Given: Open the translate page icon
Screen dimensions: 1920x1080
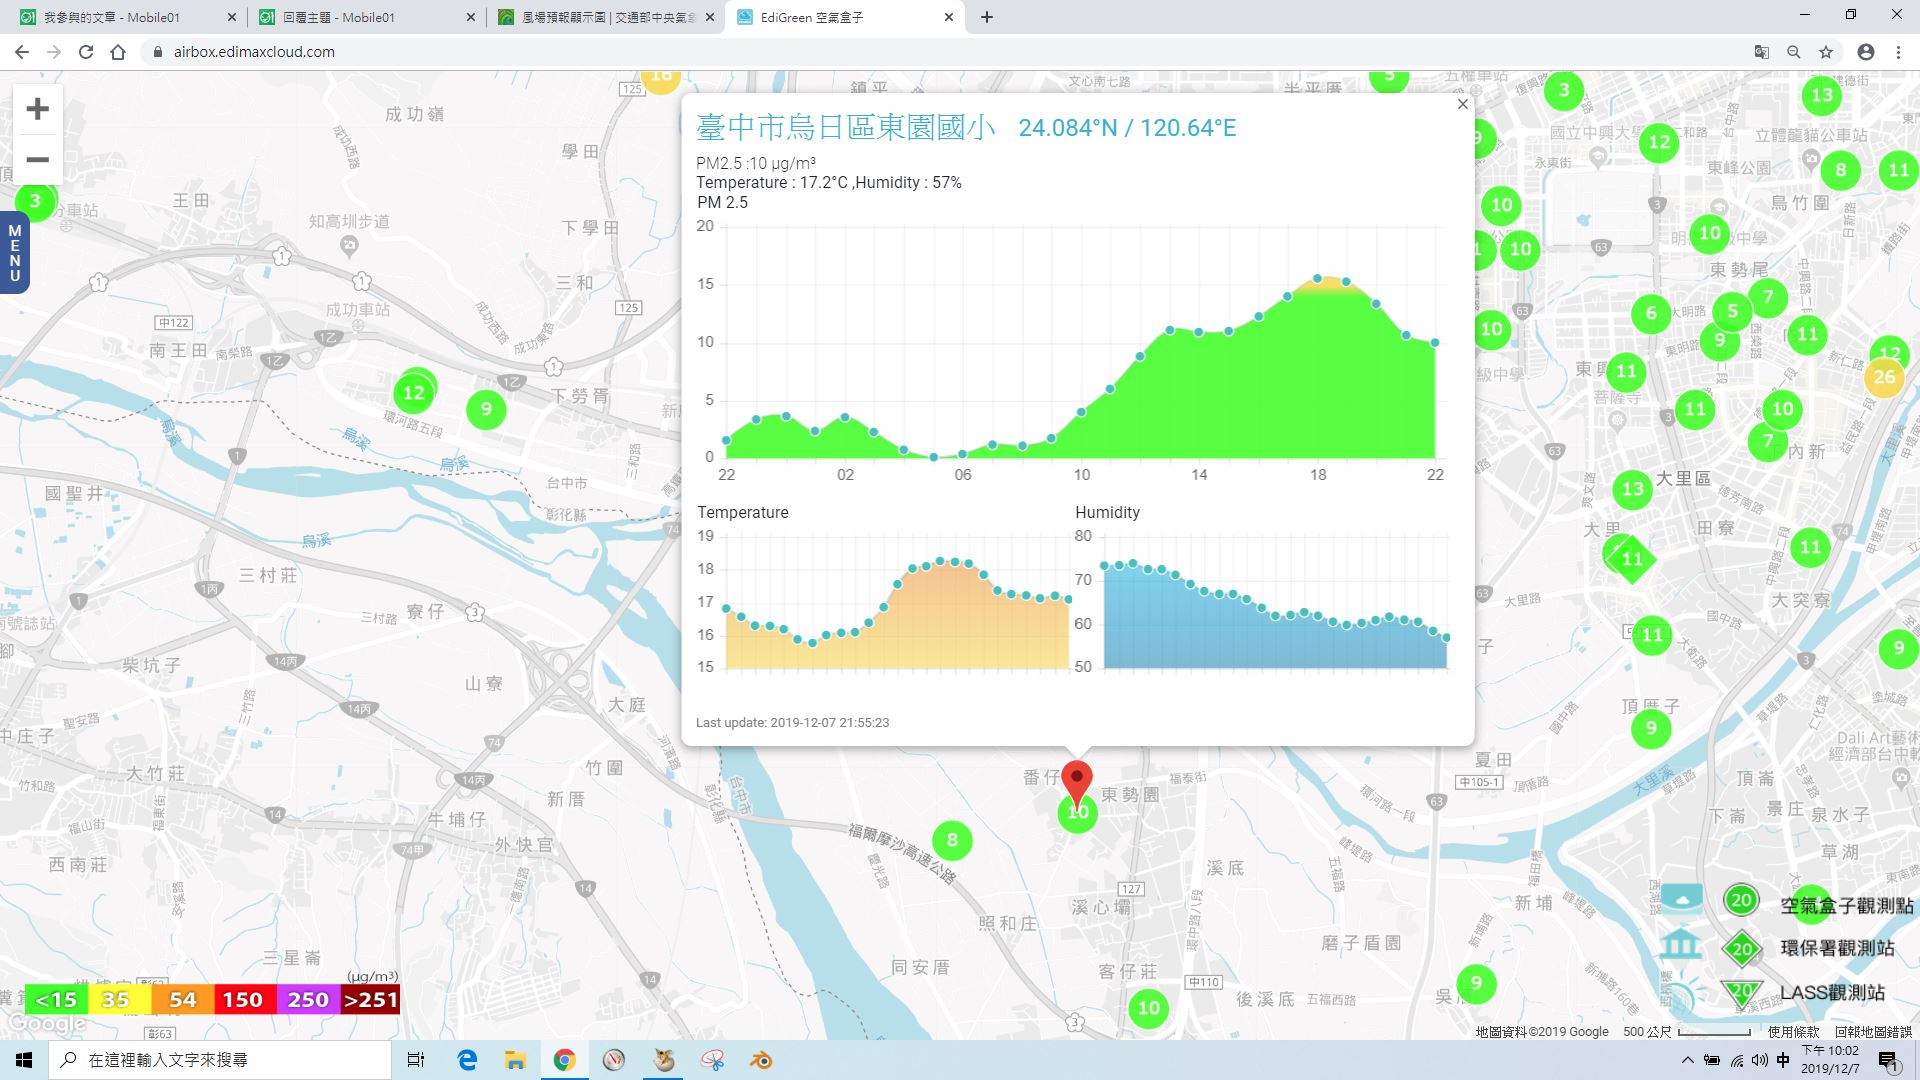Looking at the screenshot, I should [1762, 52].
